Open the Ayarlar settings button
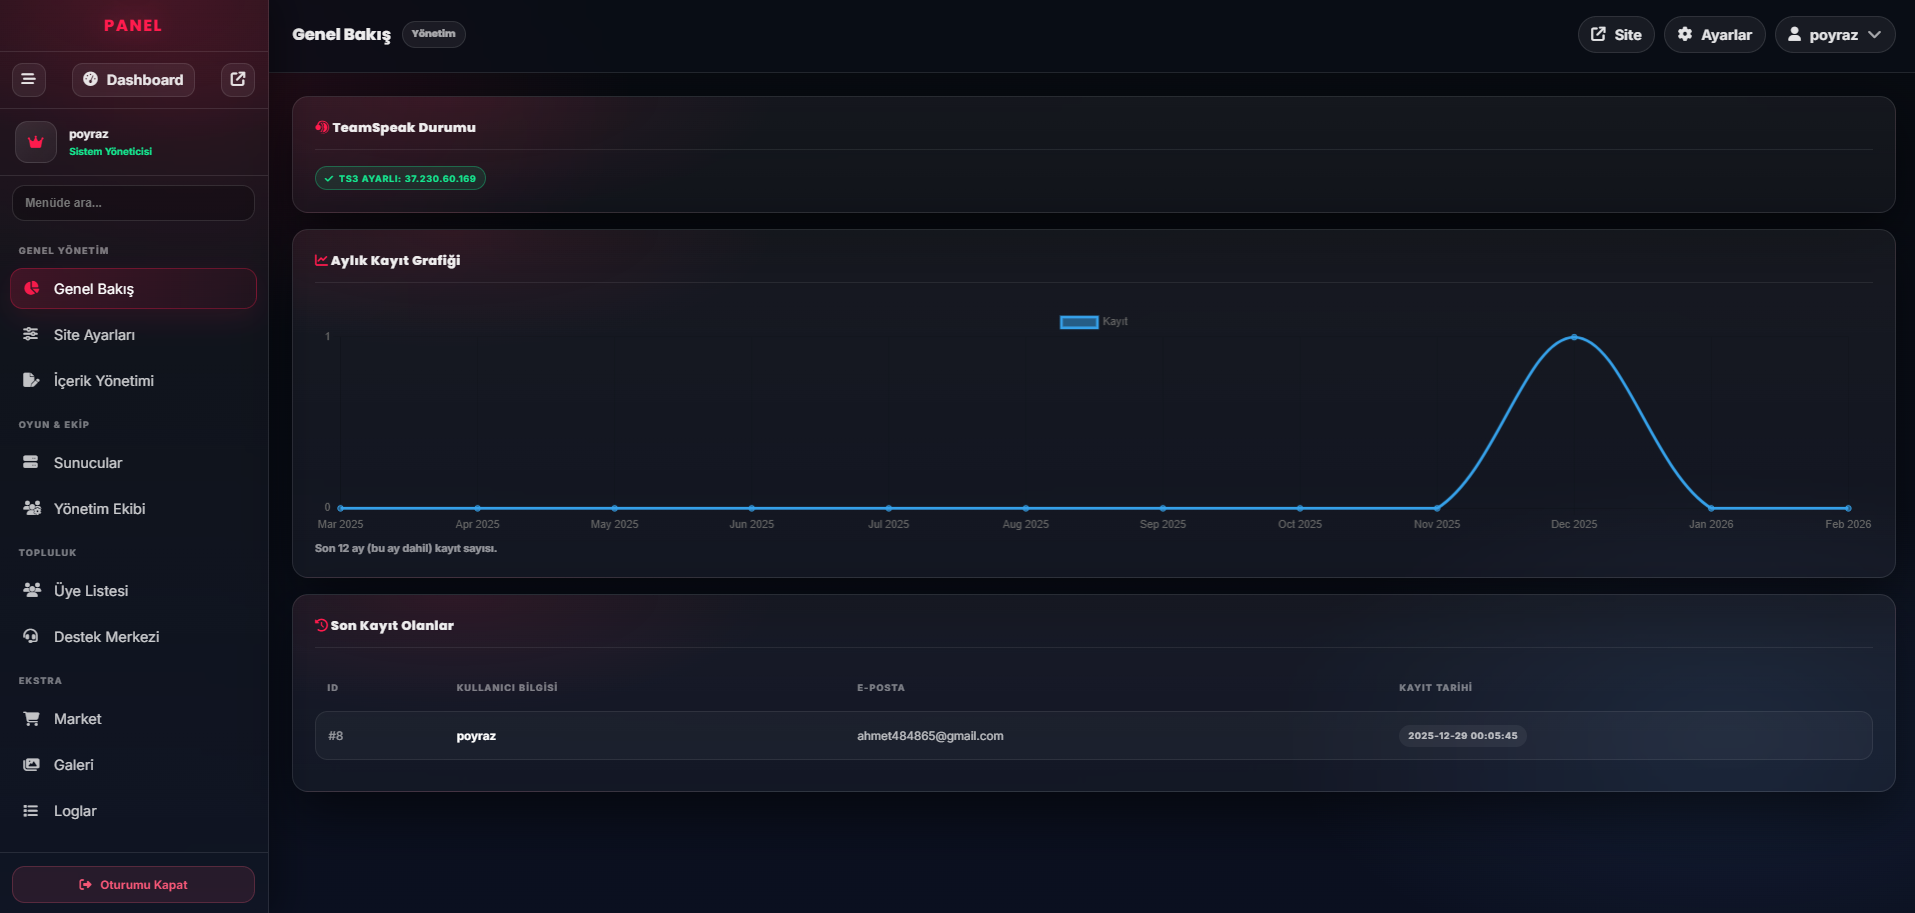Viewport: 1915px width, 913px height. coord(1714,34)
